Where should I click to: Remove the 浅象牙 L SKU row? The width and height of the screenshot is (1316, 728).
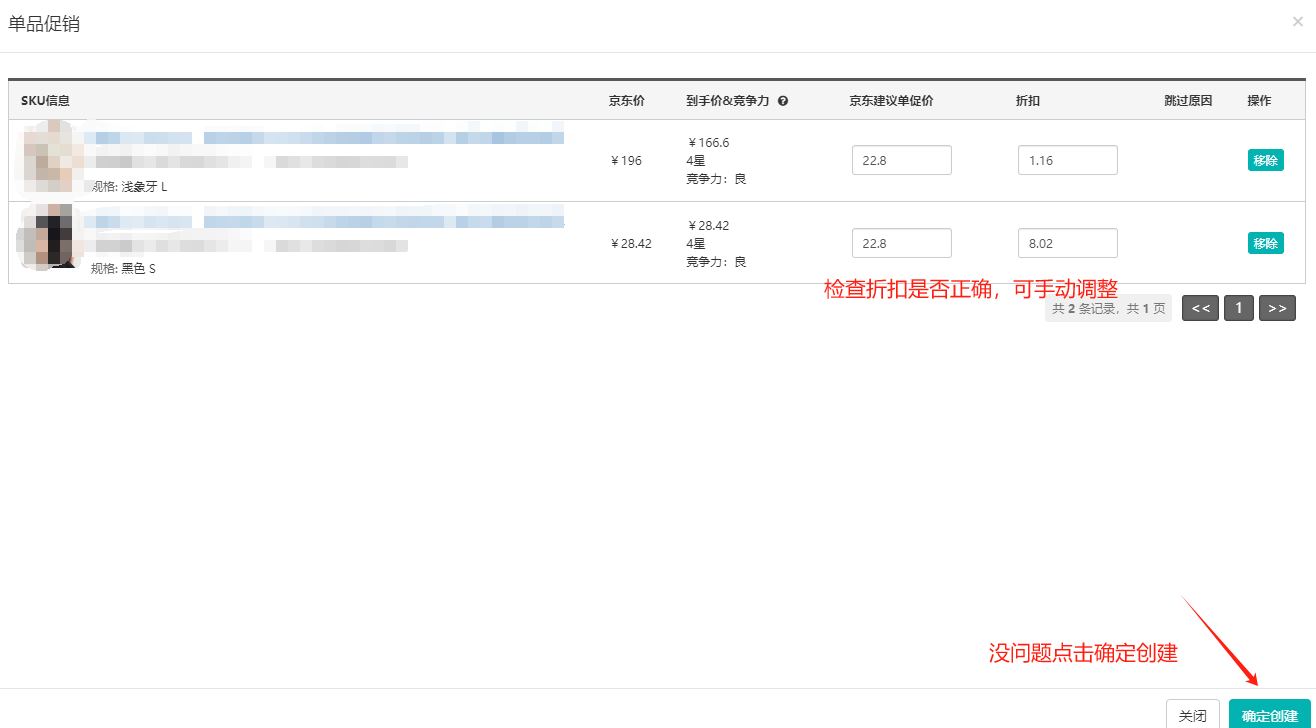[x=1265, y=160]
